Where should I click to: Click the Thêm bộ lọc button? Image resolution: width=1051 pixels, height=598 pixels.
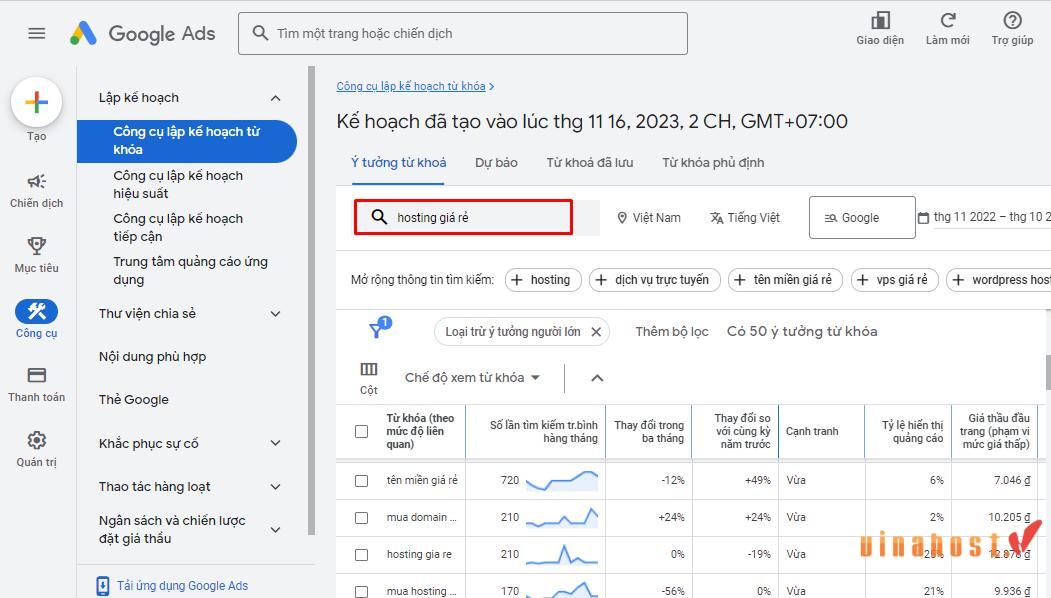point(671,331)
